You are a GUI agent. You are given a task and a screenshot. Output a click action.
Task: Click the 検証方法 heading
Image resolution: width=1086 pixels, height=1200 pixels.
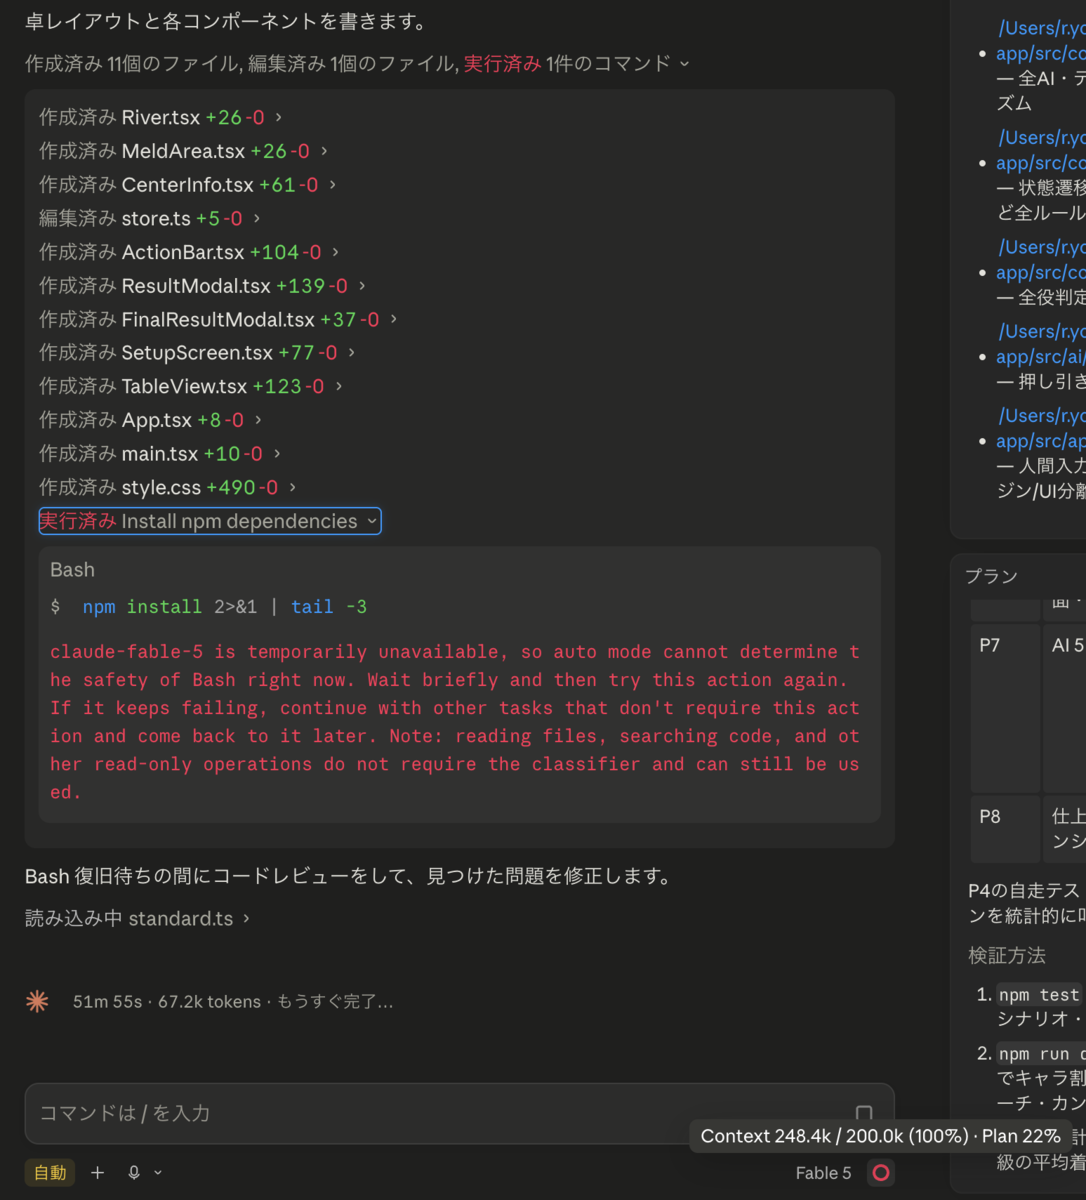pyautogui.click(x=1007, y=956)
